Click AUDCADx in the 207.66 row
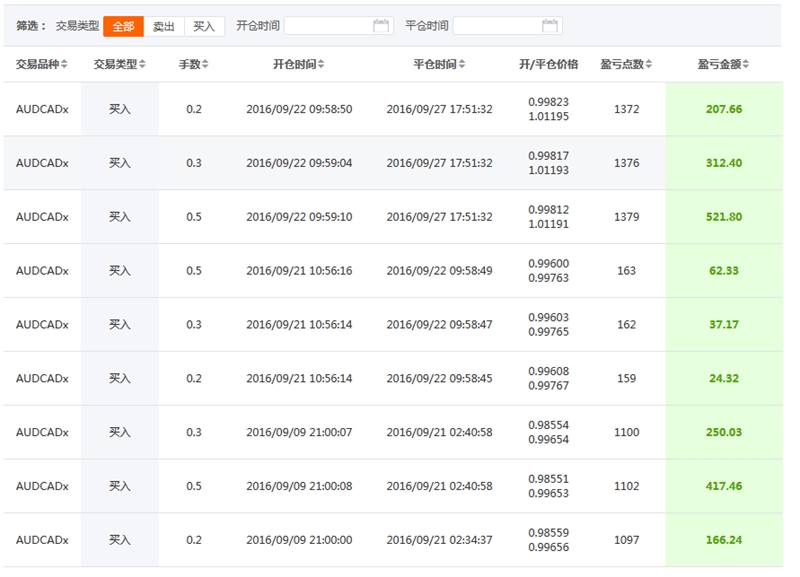Screen dimensions: 800x577 [42, 109]
